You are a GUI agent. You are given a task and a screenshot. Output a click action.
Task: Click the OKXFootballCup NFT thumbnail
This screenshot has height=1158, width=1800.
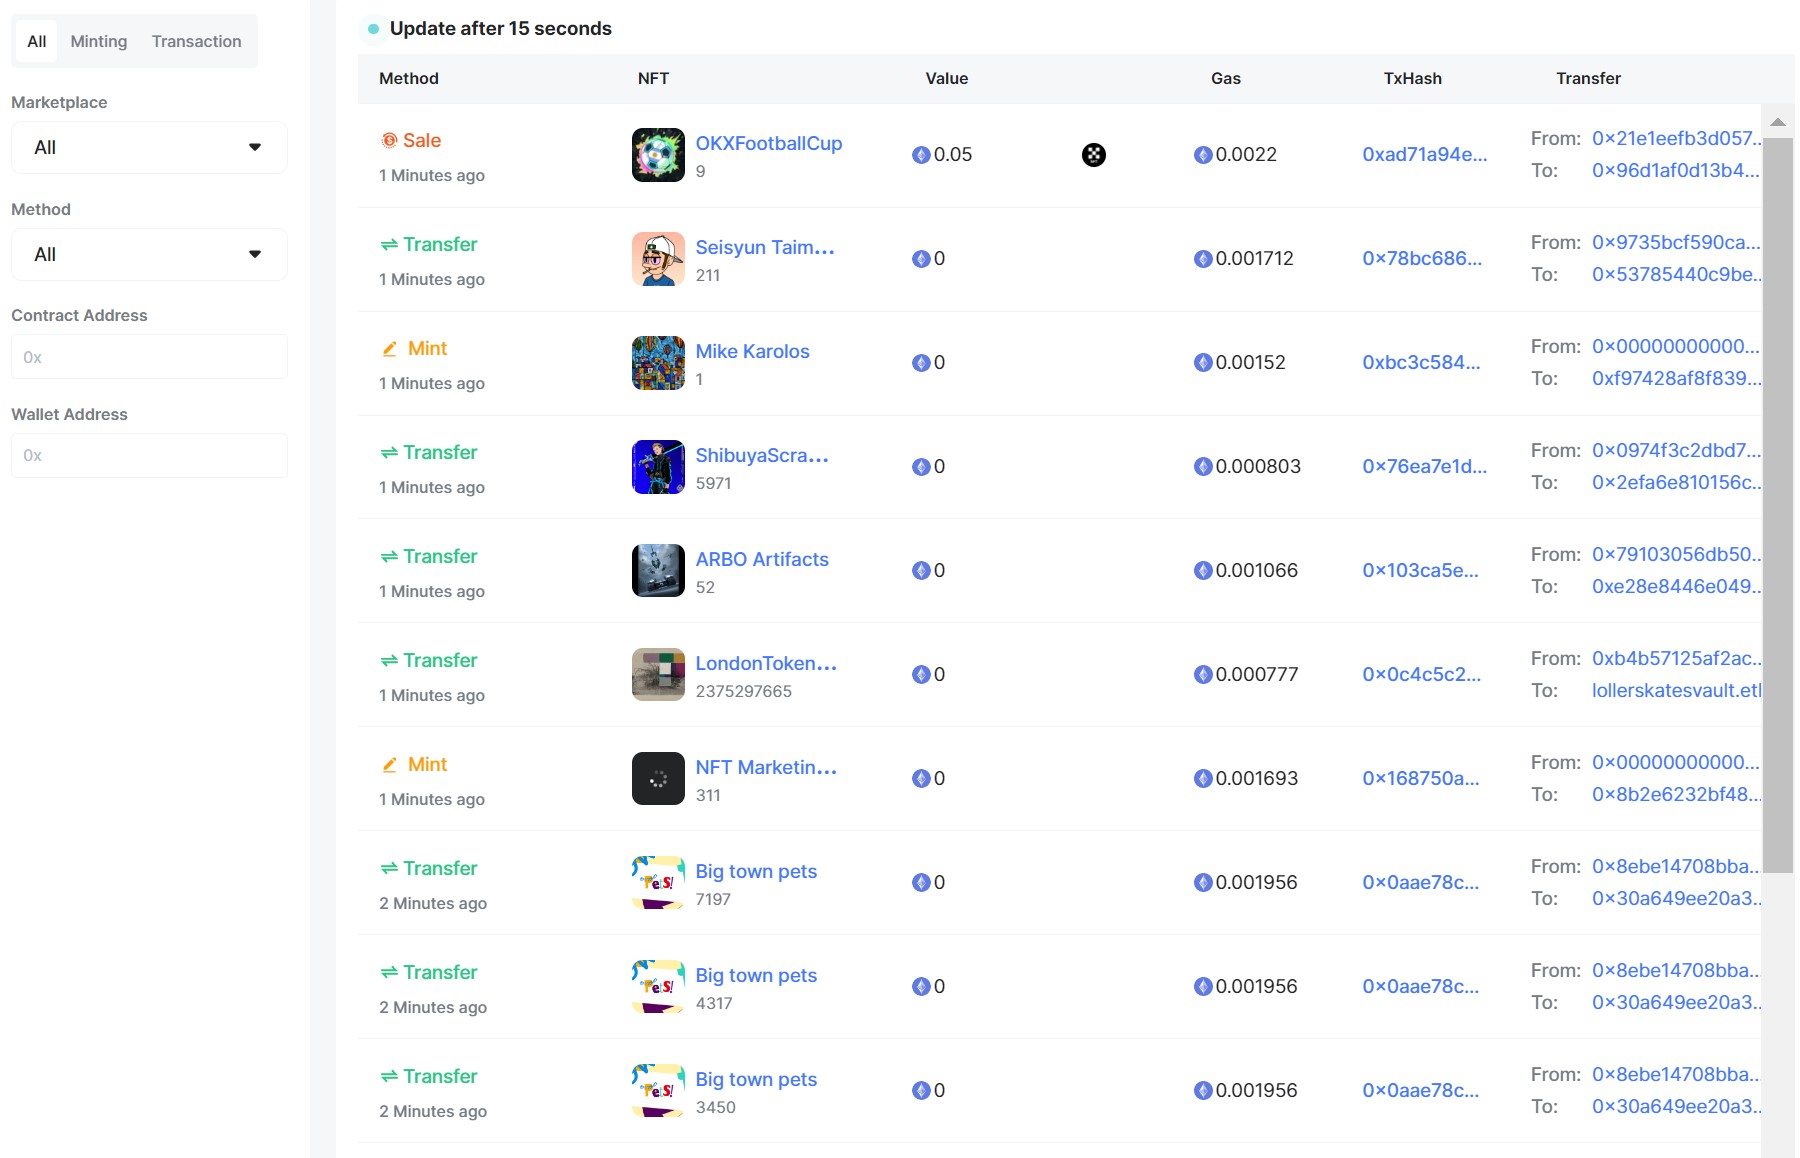click(x=658, y=155)
